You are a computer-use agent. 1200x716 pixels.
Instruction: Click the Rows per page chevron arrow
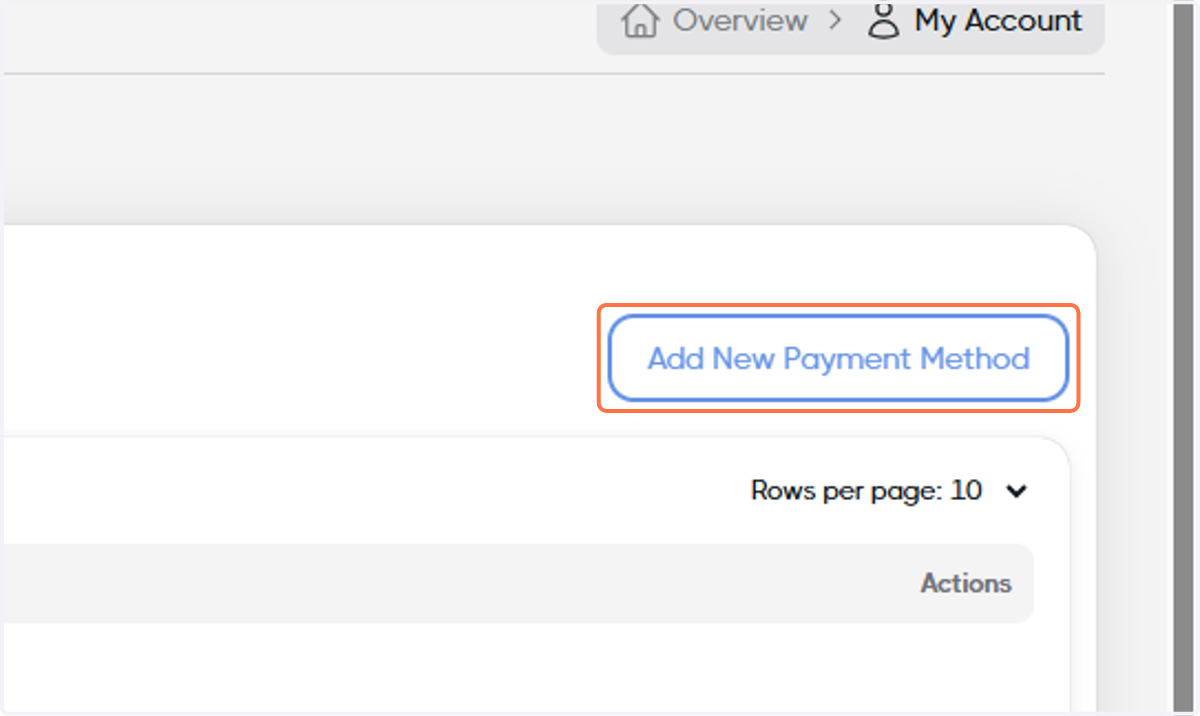[1017, 491]
